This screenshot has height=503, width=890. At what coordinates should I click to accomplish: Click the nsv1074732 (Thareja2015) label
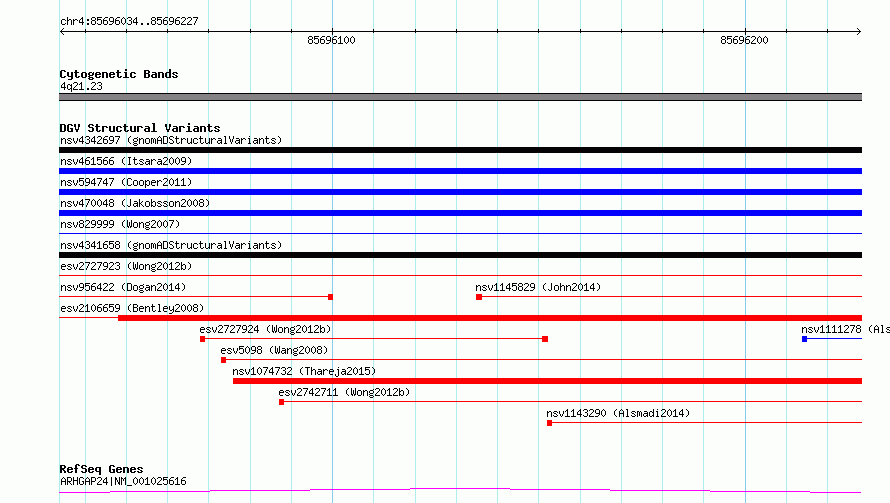point(304,371)
